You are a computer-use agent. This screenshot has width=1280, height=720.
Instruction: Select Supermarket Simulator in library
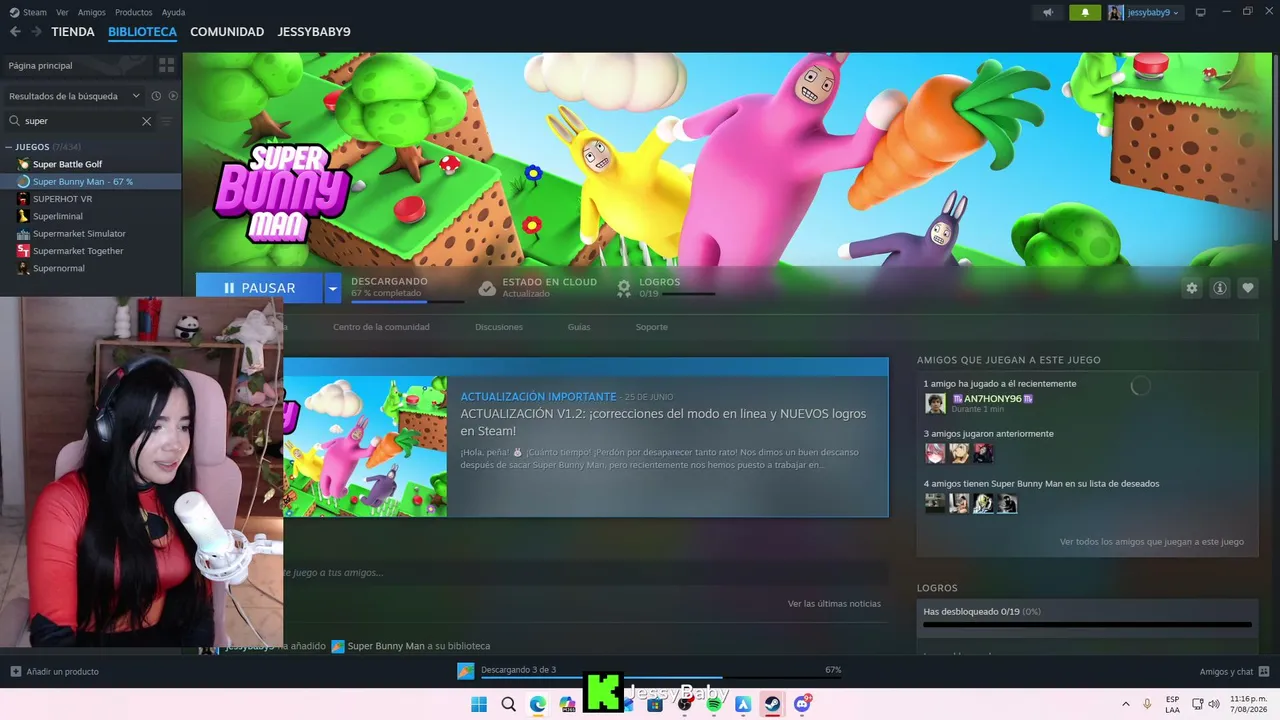[x=79, y=234]
